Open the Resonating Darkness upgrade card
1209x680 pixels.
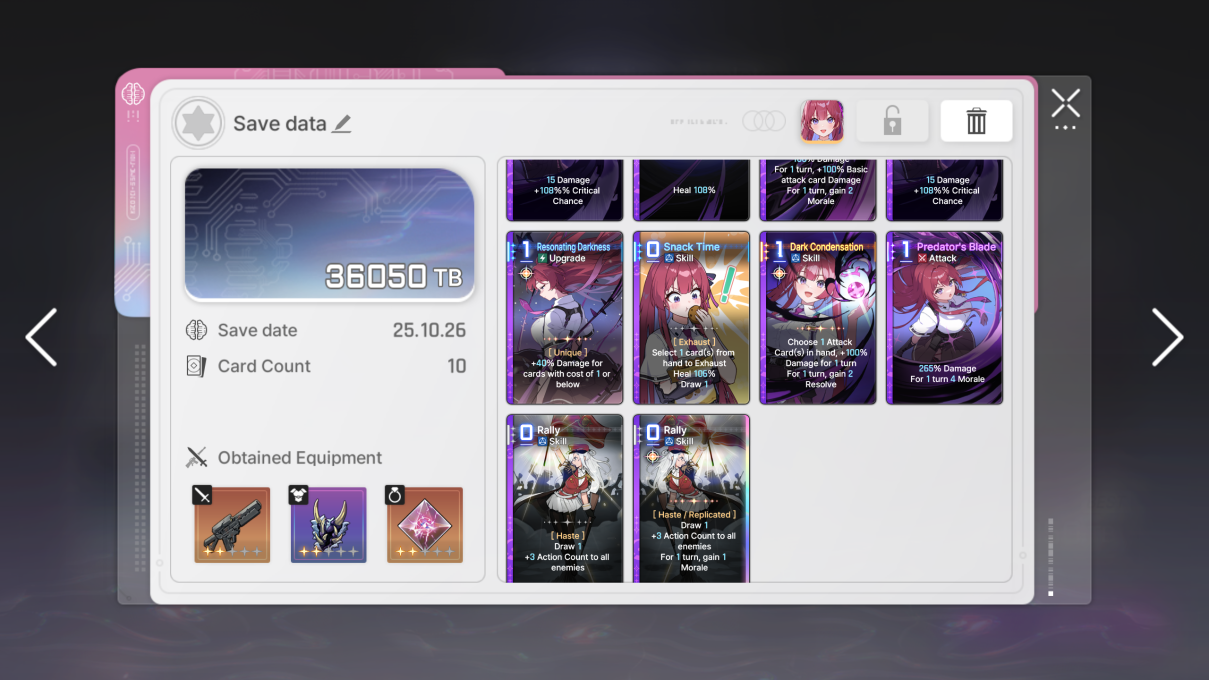(565, 318)
